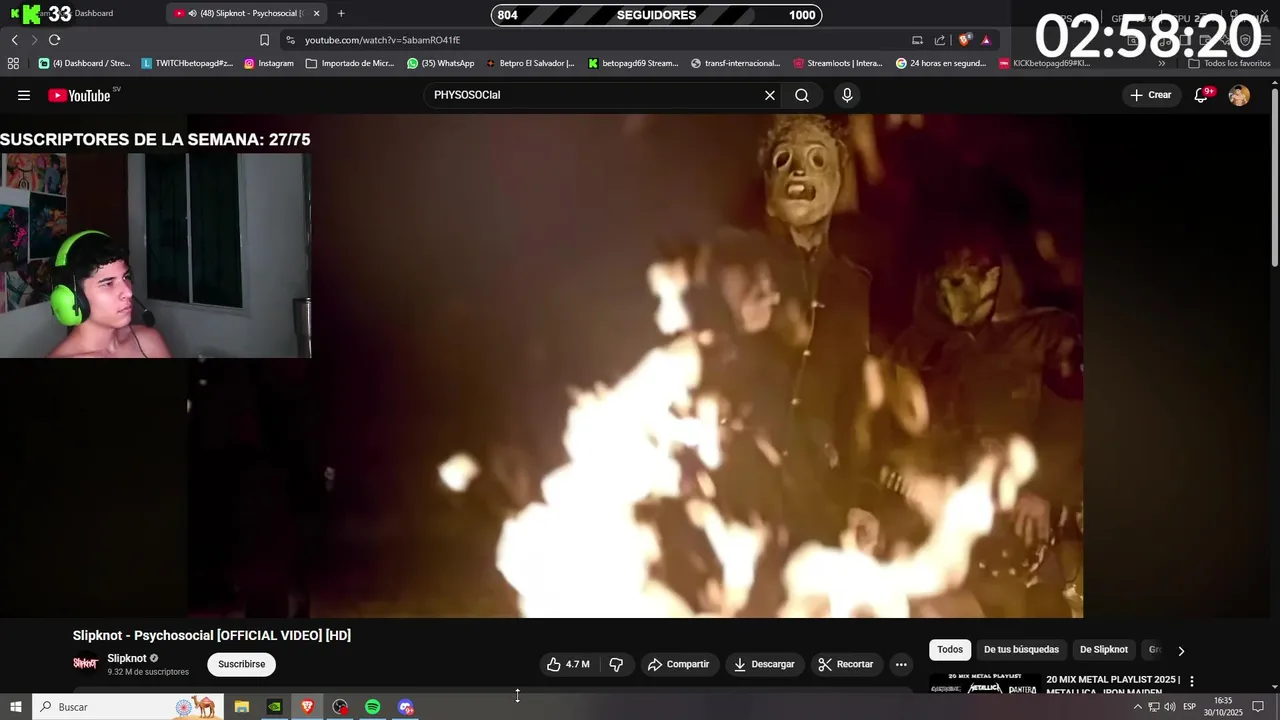Open Importado de Micr... bookmarks folder
Screen dimensions: 1280x720
pos(350,63)
